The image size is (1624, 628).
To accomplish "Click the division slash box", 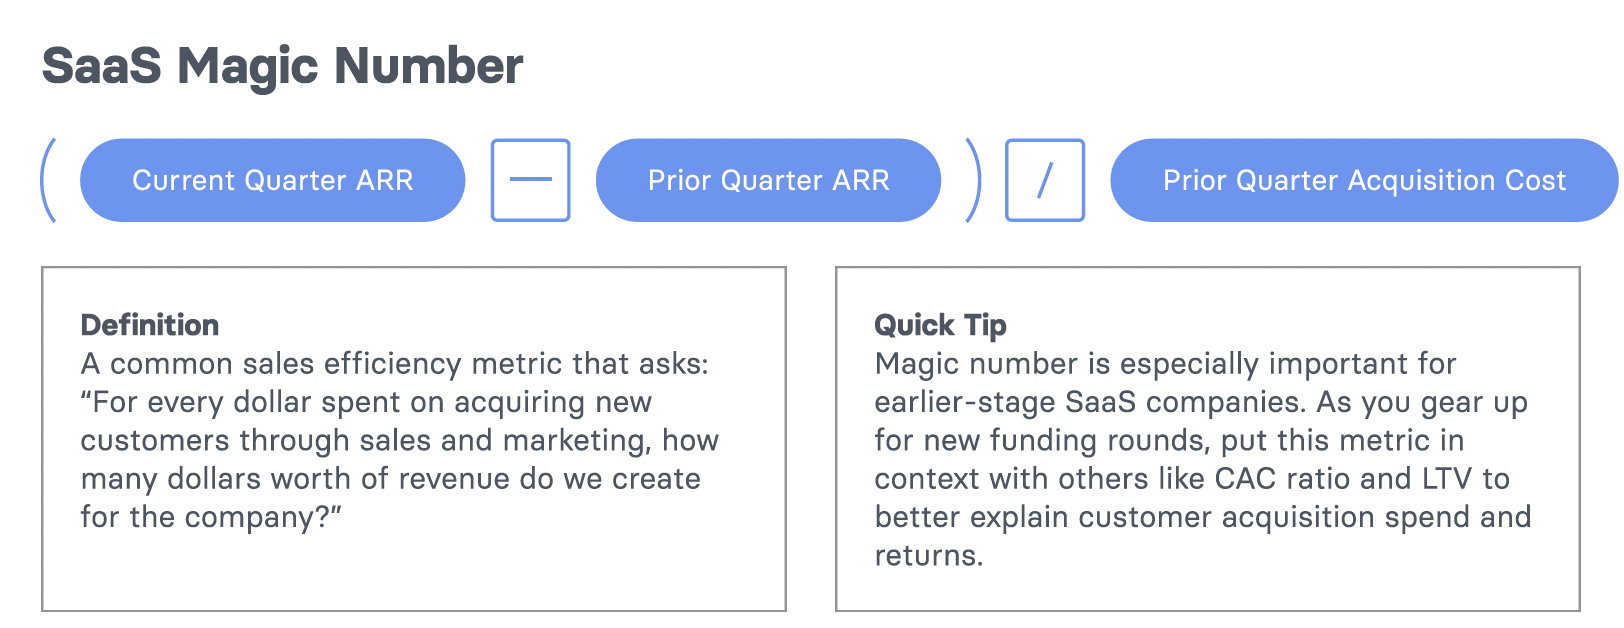I will (1045, 180).
